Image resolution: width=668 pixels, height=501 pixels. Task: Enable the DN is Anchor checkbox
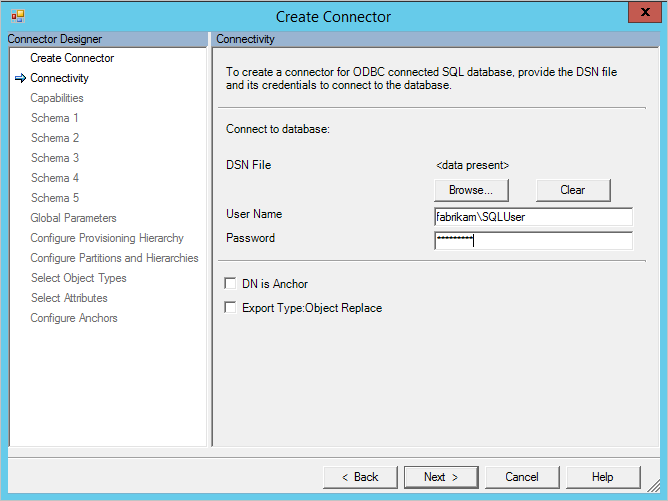coord(230,283)
